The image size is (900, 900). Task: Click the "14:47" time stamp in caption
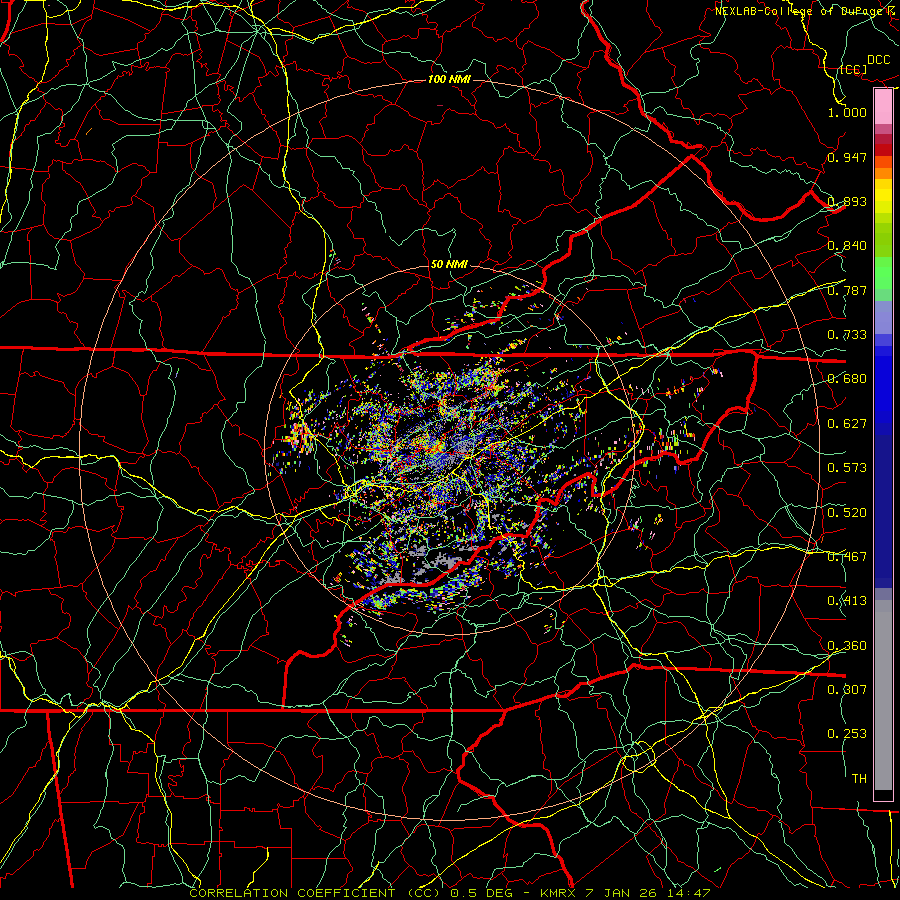click(x=689, y=893)
